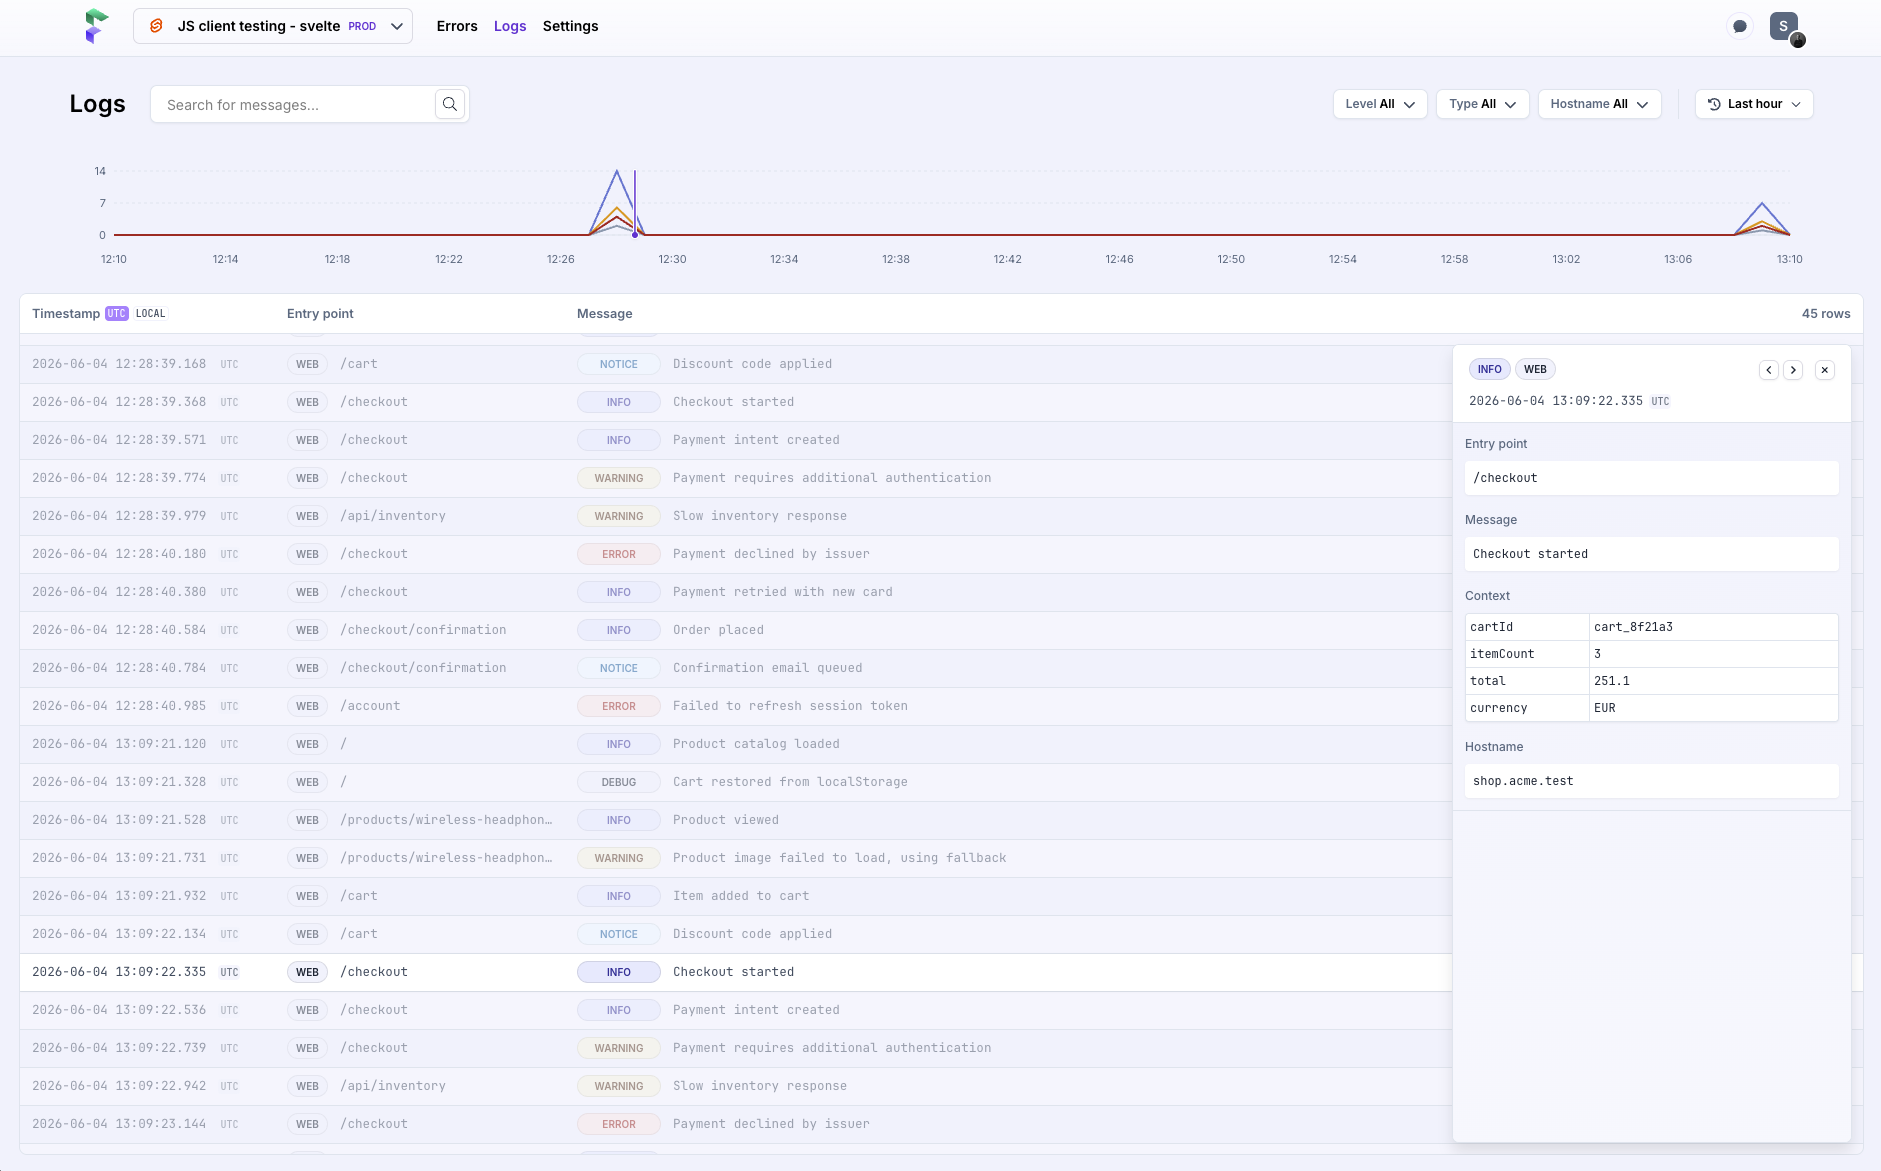Click the 13:09:22.134 'Discount code applied' row
The width and height of the screenshot is (1881, 1171).
coord(735,934)
